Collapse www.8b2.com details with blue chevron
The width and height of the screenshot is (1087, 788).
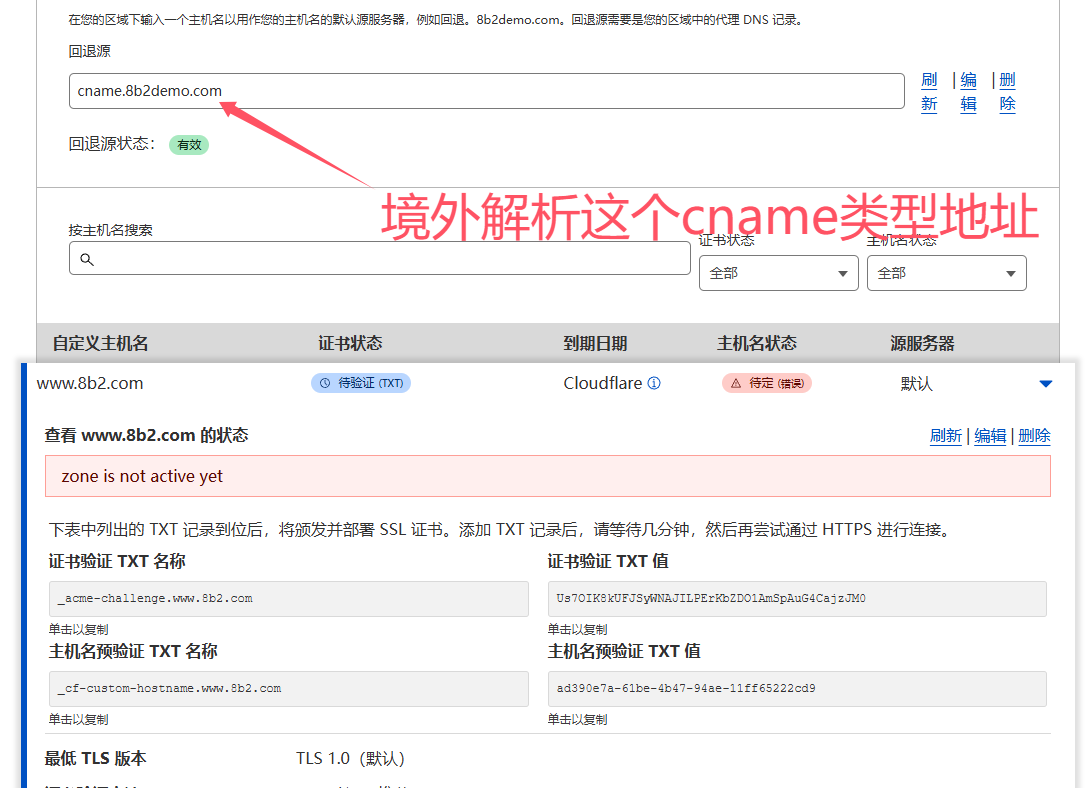[x=1046, y=382]
